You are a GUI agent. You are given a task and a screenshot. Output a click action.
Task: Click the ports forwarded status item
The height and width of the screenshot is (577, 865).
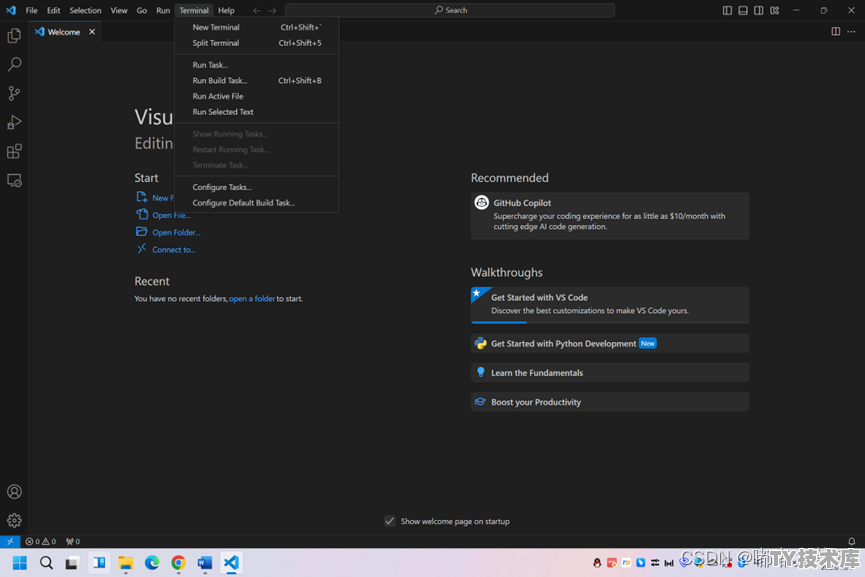pyautogui.click(x=73, y=541)
